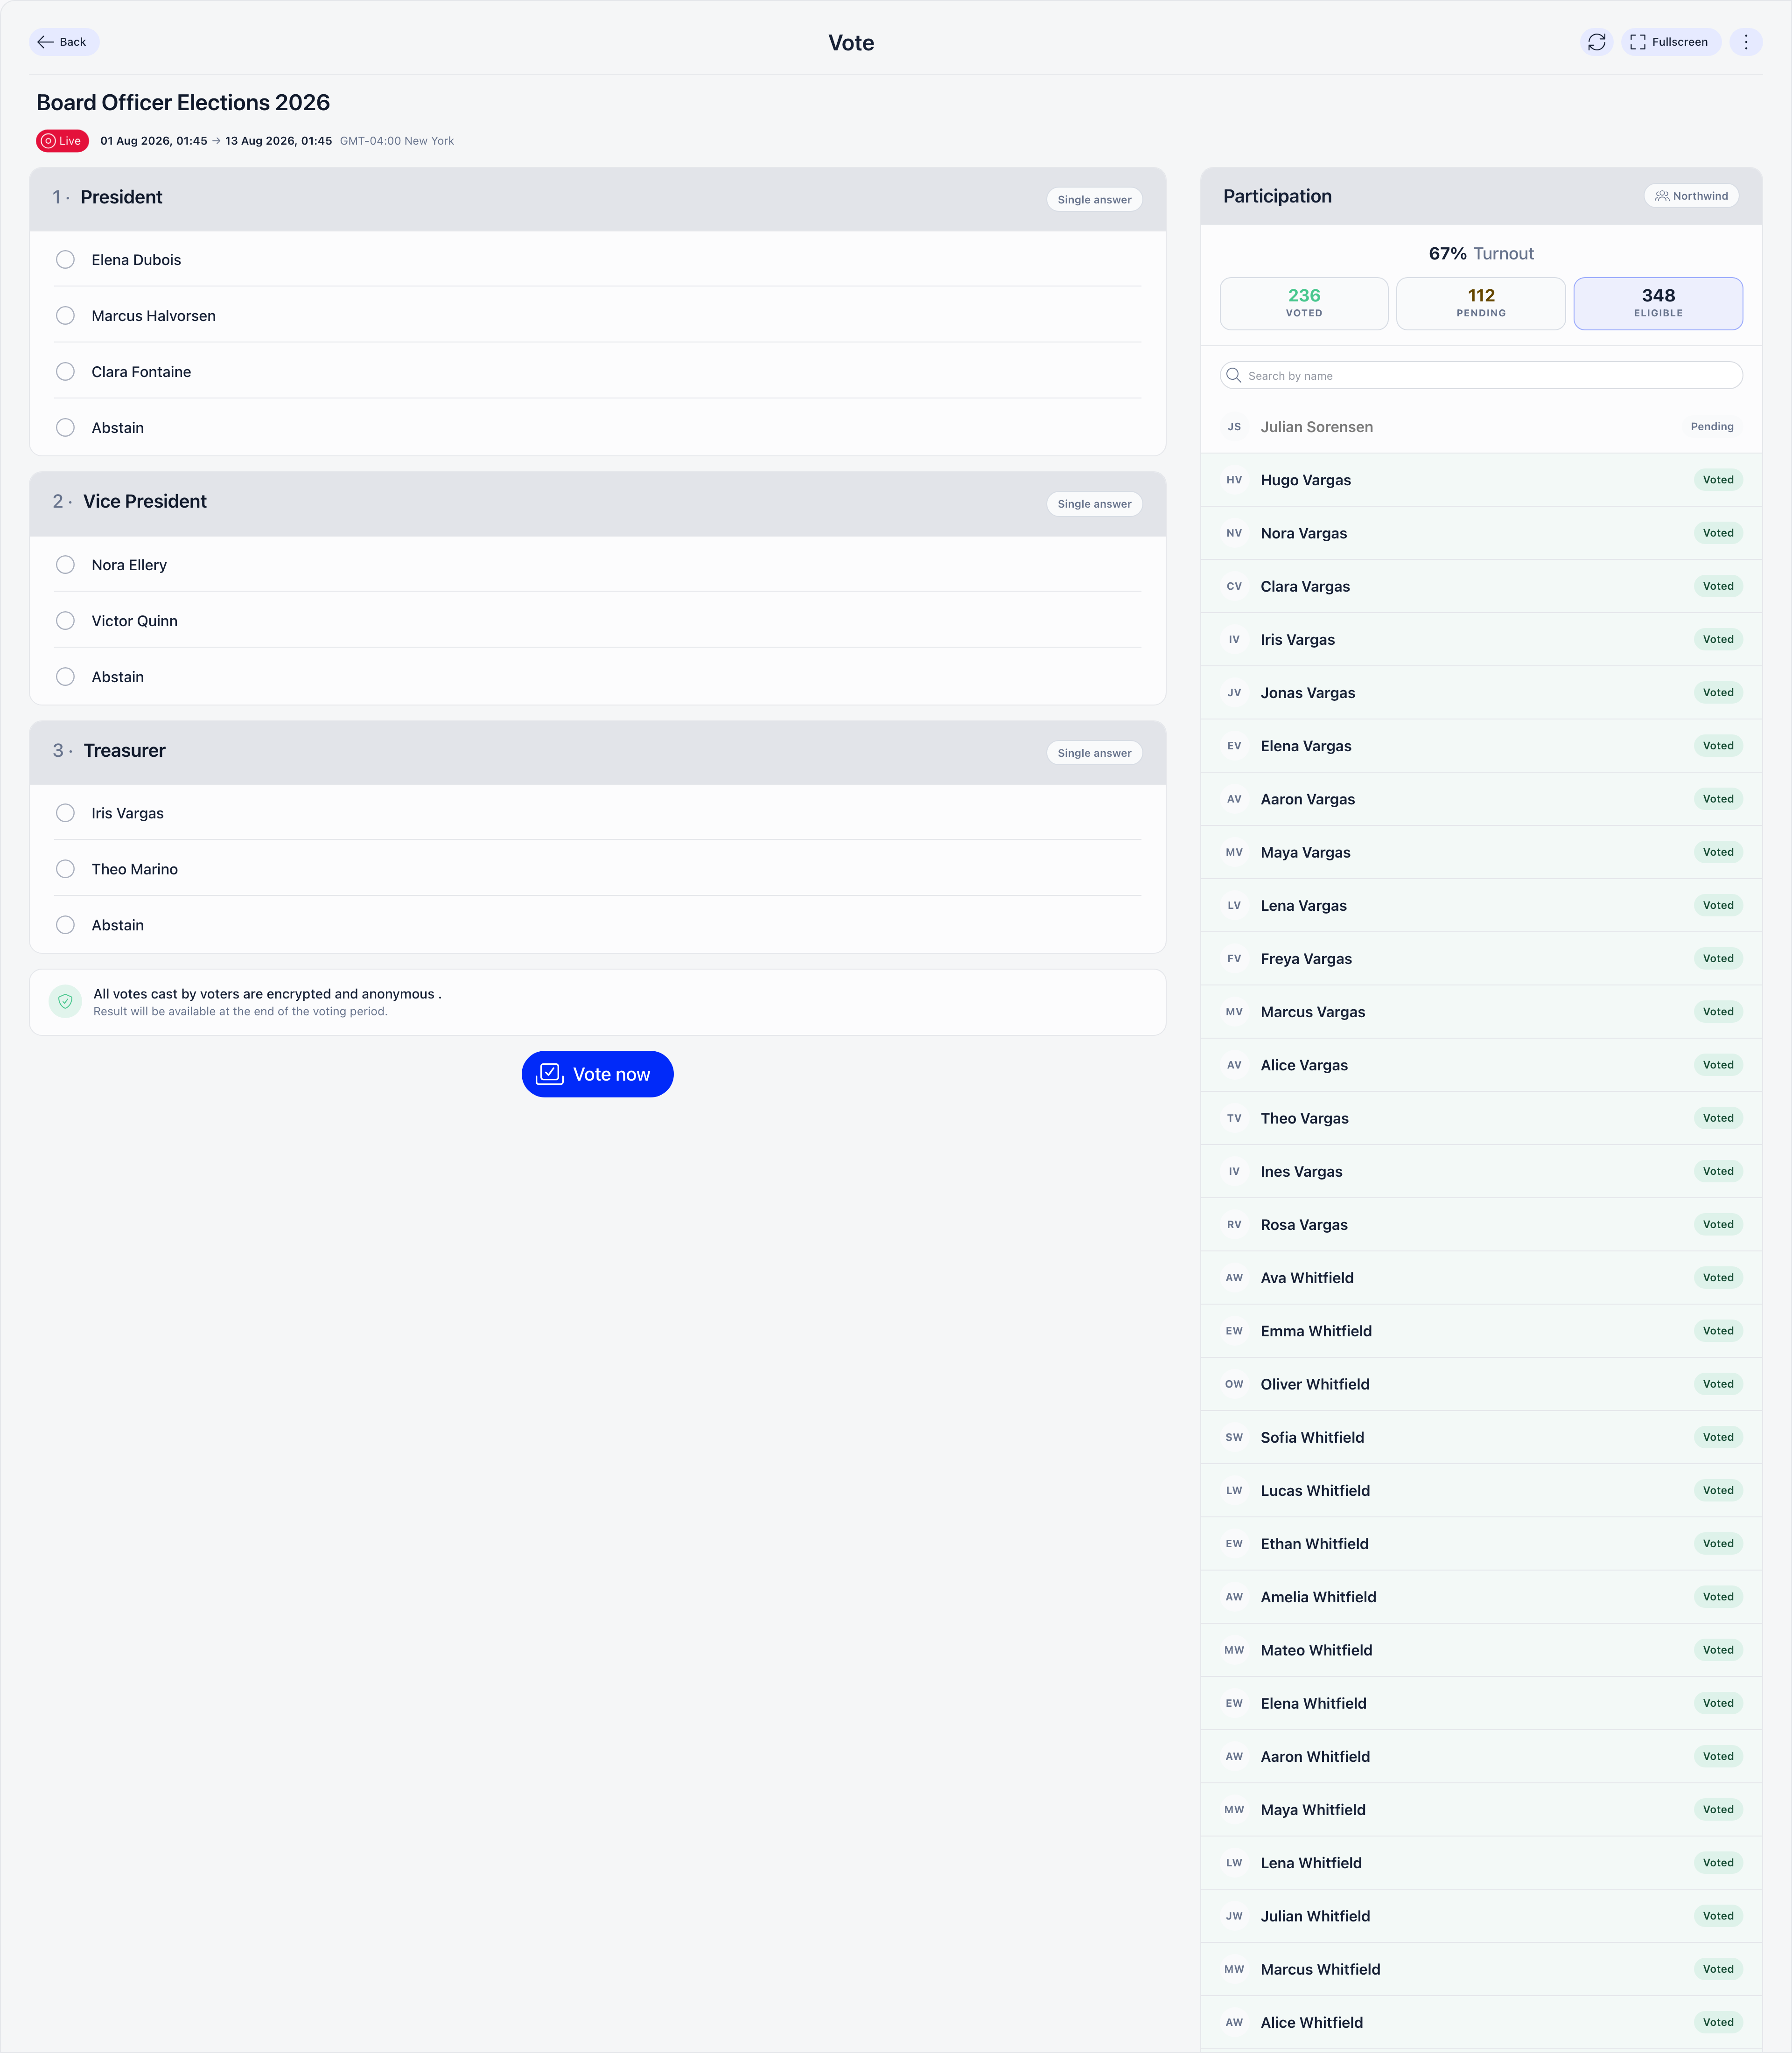Click Pending status for Julian Sorensen
This screenshot has height=2053, width=1792.
1712,427
